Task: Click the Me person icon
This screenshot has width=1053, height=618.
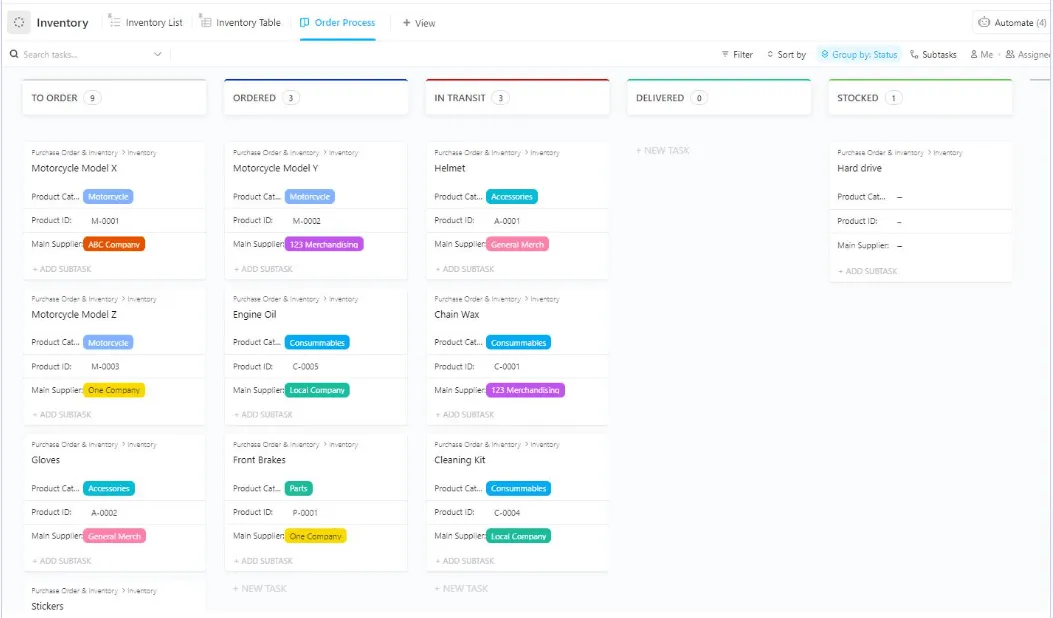Action: 974,54
